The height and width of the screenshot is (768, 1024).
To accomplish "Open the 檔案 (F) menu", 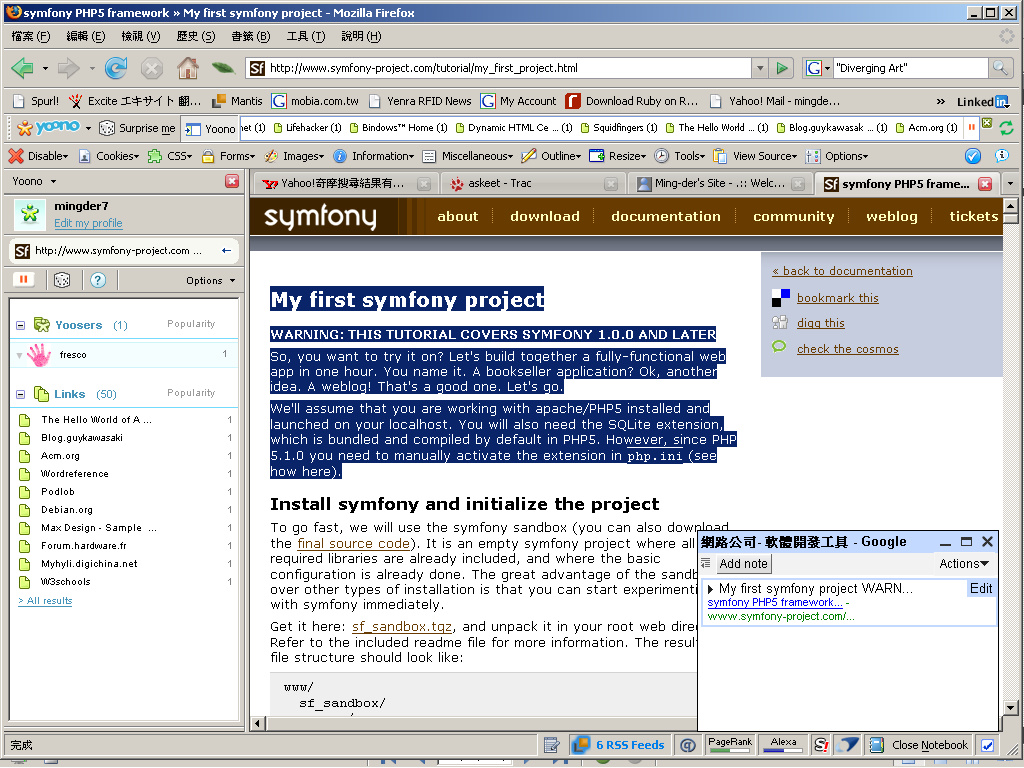I will coord(31,37).
